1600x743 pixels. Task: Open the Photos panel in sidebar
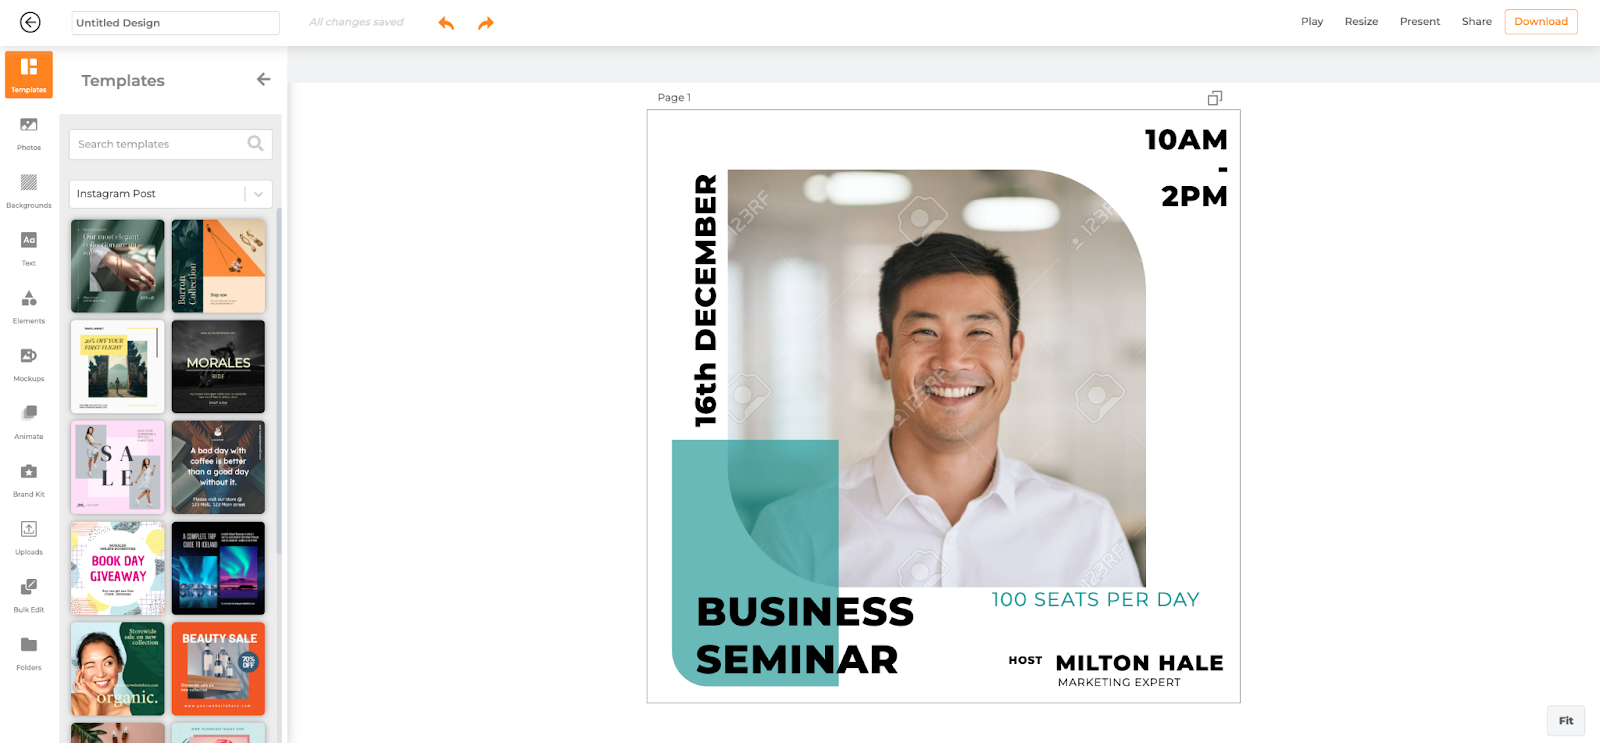(x=29, y=132)
